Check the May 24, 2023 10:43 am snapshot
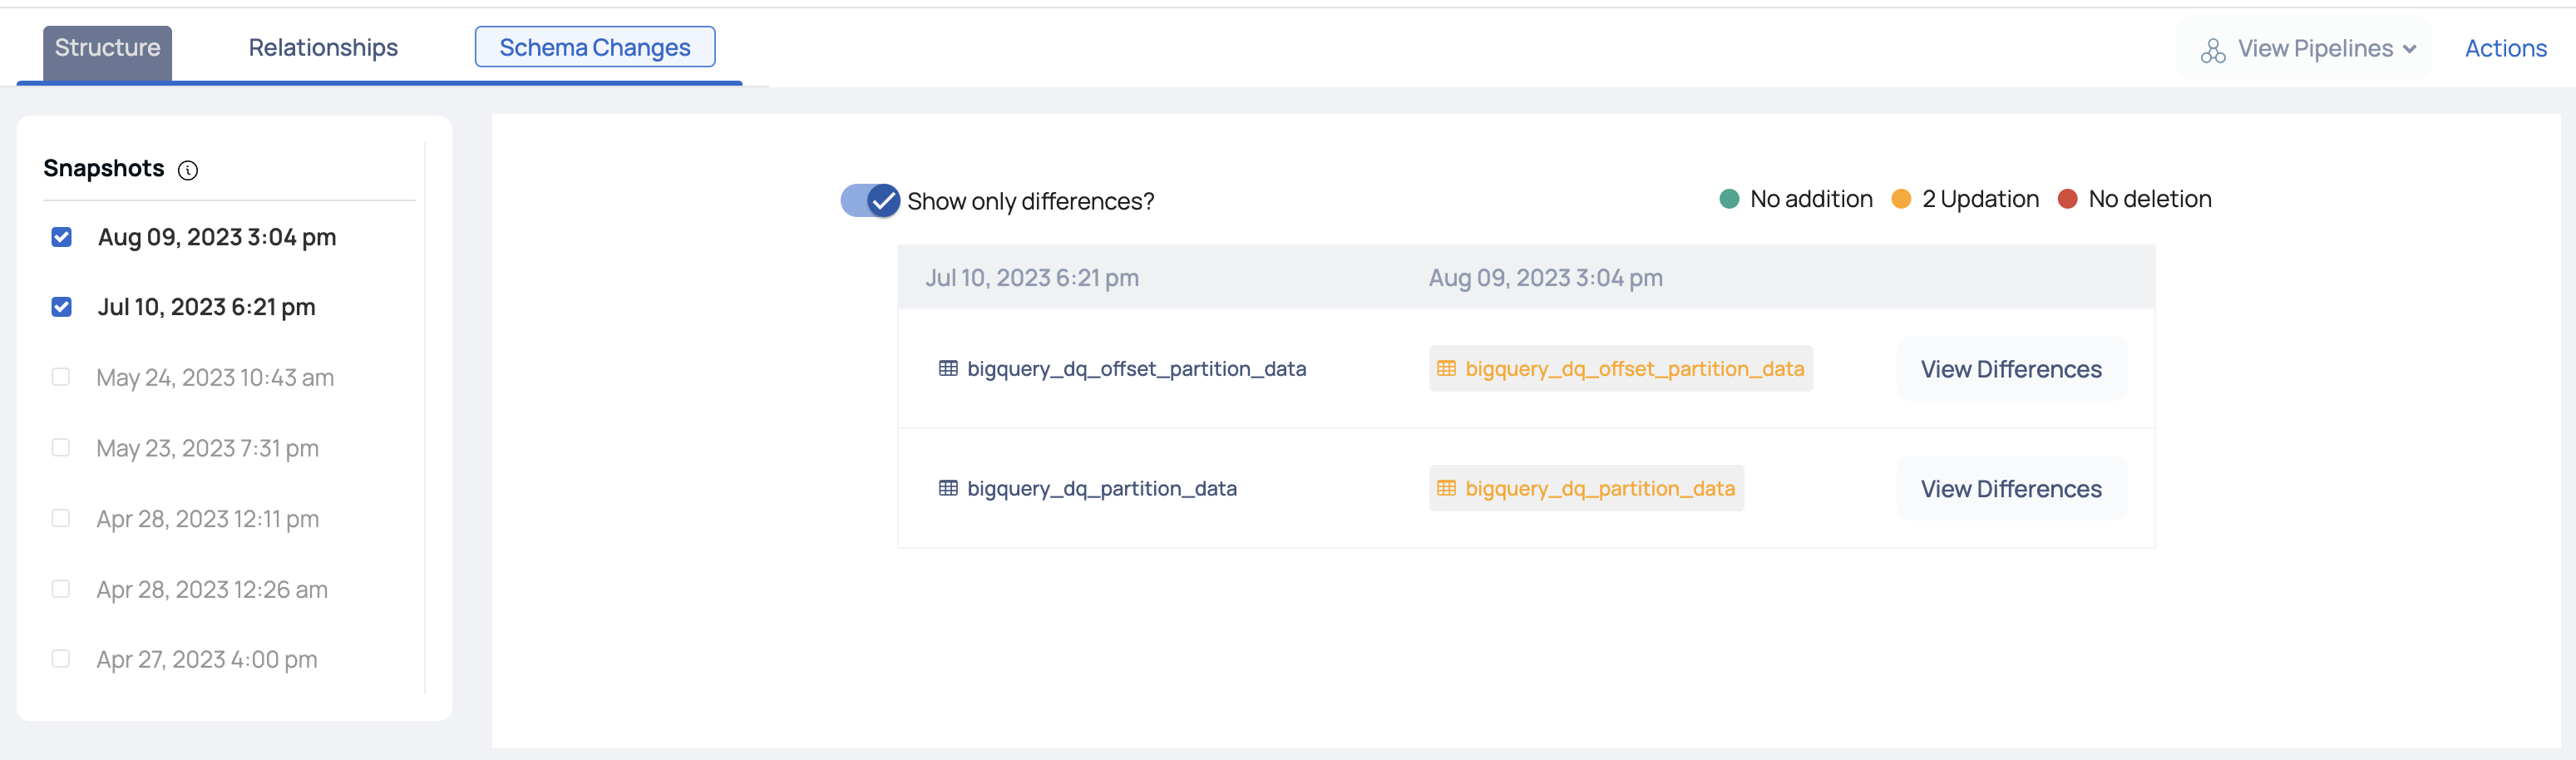The height and width of the screenshot is (760, 2576). click(61, 377)
